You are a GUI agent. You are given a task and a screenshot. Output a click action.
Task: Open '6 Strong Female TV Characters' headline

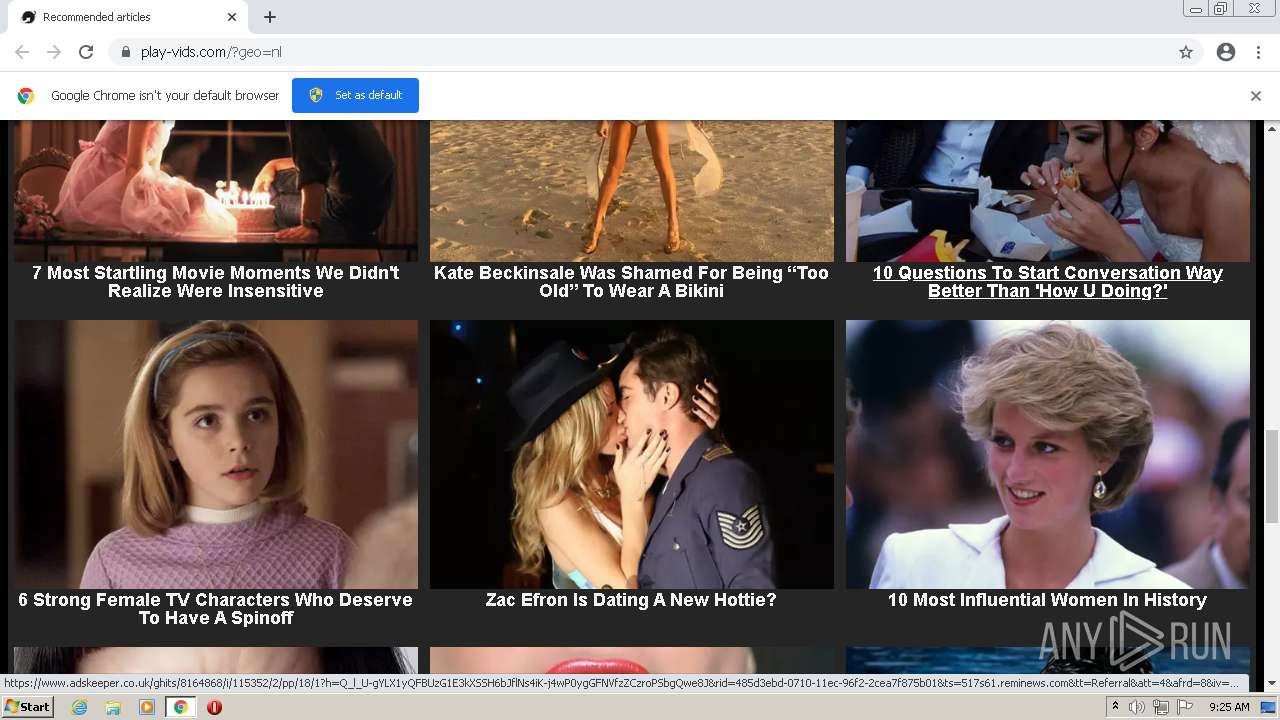pos(215,609)
